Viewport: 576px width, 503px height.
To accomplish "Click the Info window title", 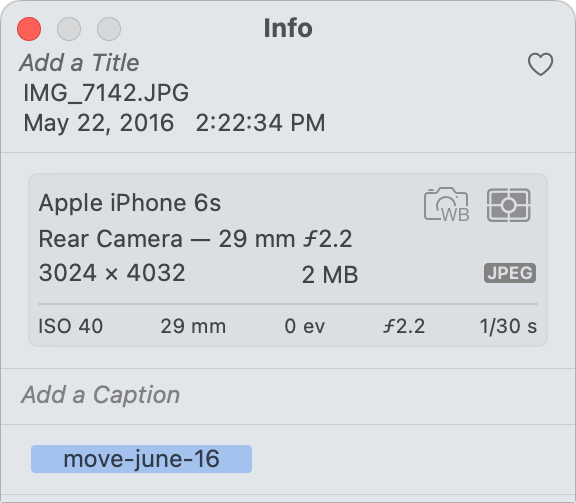I will click(x=288, y=28).
